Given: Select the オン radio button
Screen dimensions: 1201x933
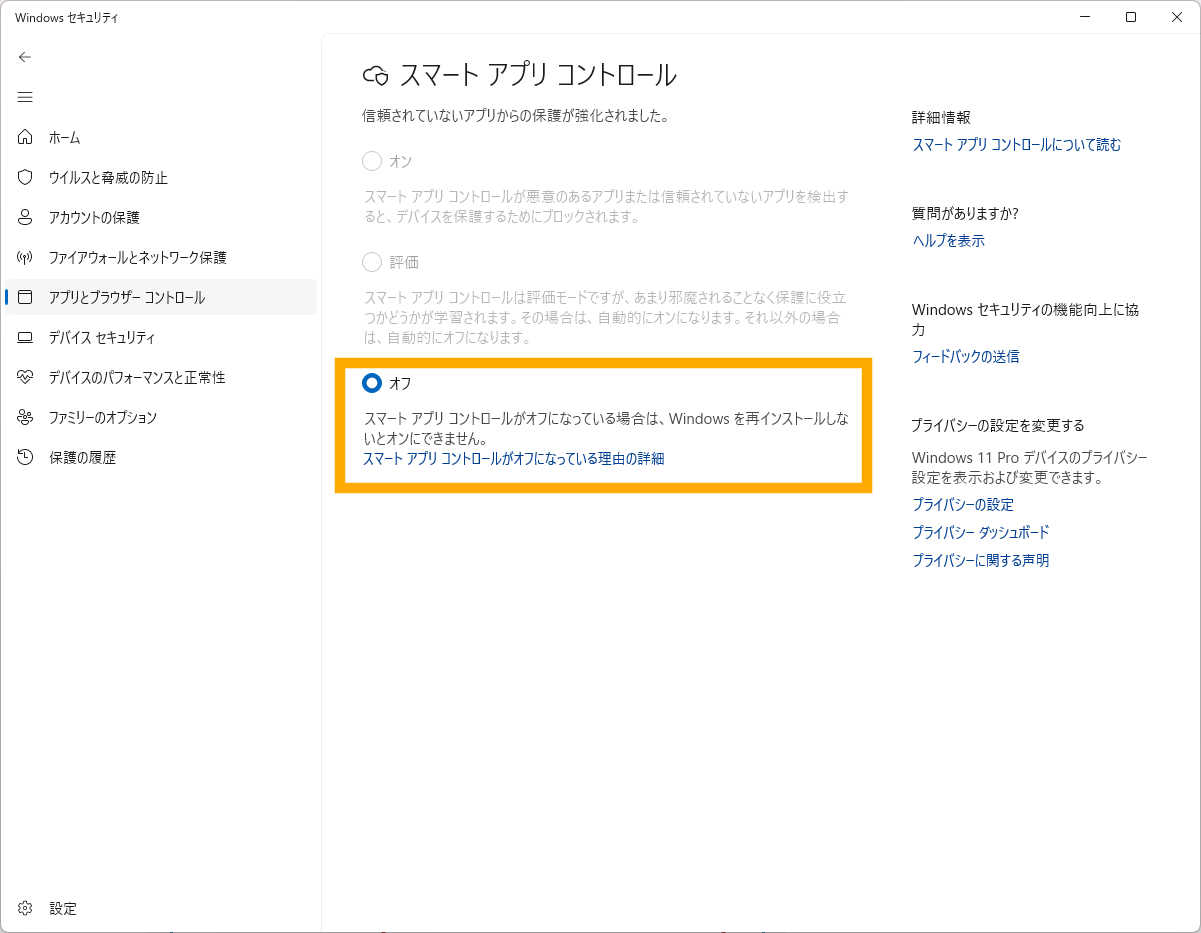Looking at the screenshot, I should pyautogui.click(x=372, y=161).
